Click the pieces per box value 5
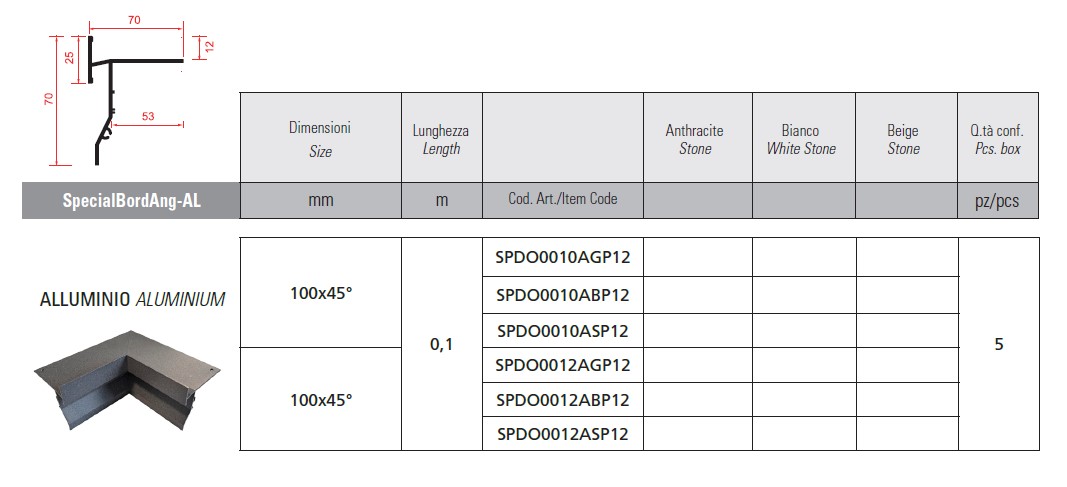Image resolution: width=1067 pixels, height=487 pixels. tap(998, 344)
